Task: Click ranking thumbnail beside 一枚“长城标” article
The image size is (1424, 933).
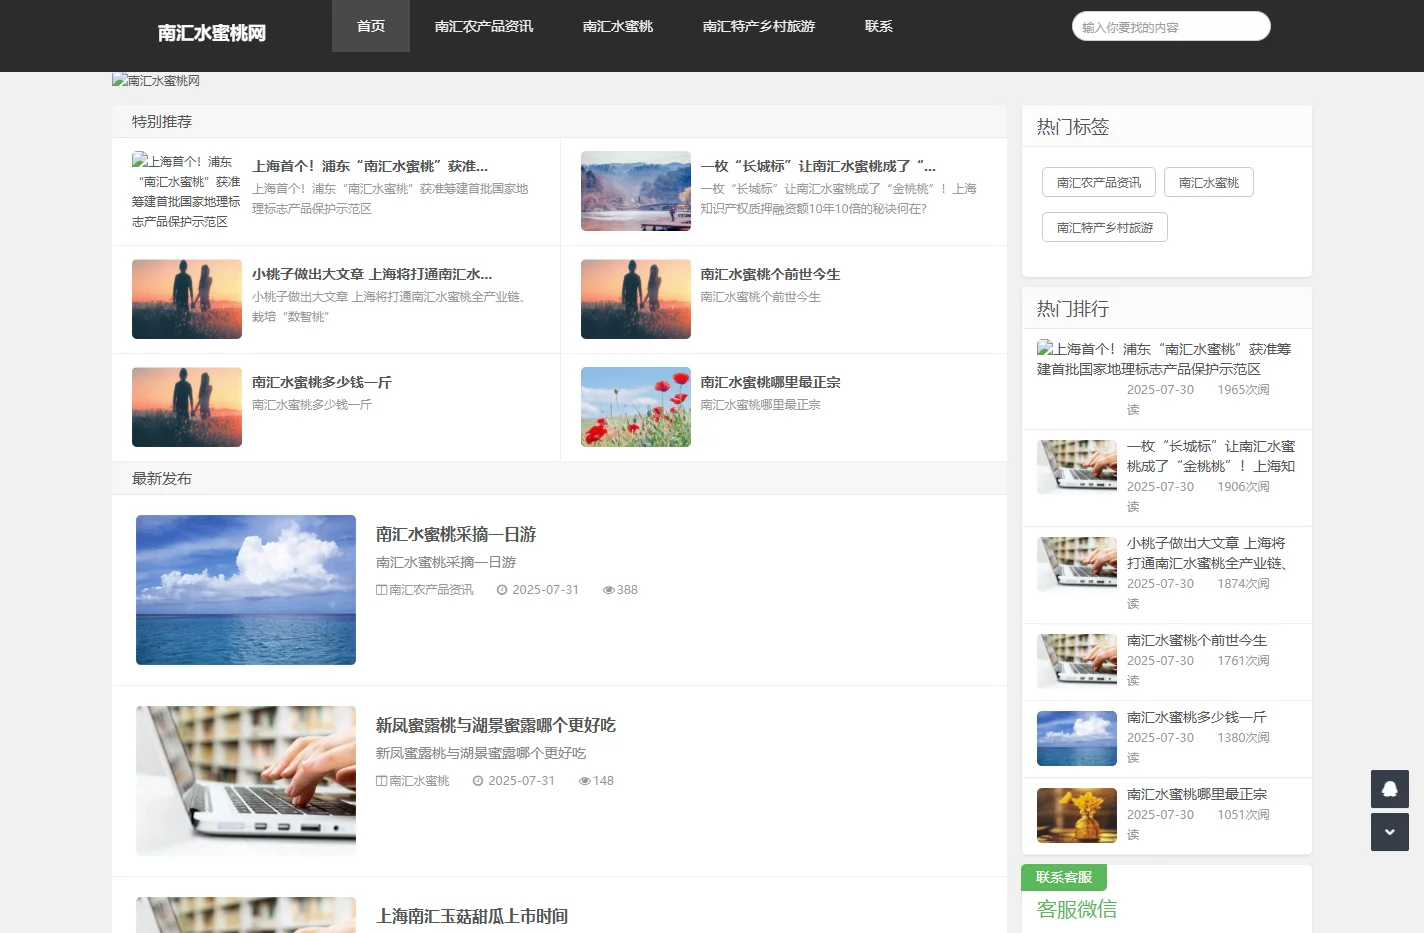Action: tap(1077, 467)
